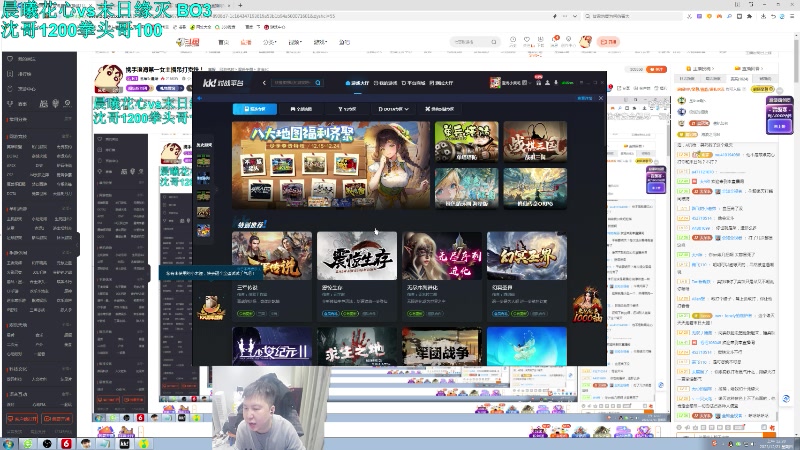Click the Huya site search box
800x450 pixels.
tap(474, 42)
